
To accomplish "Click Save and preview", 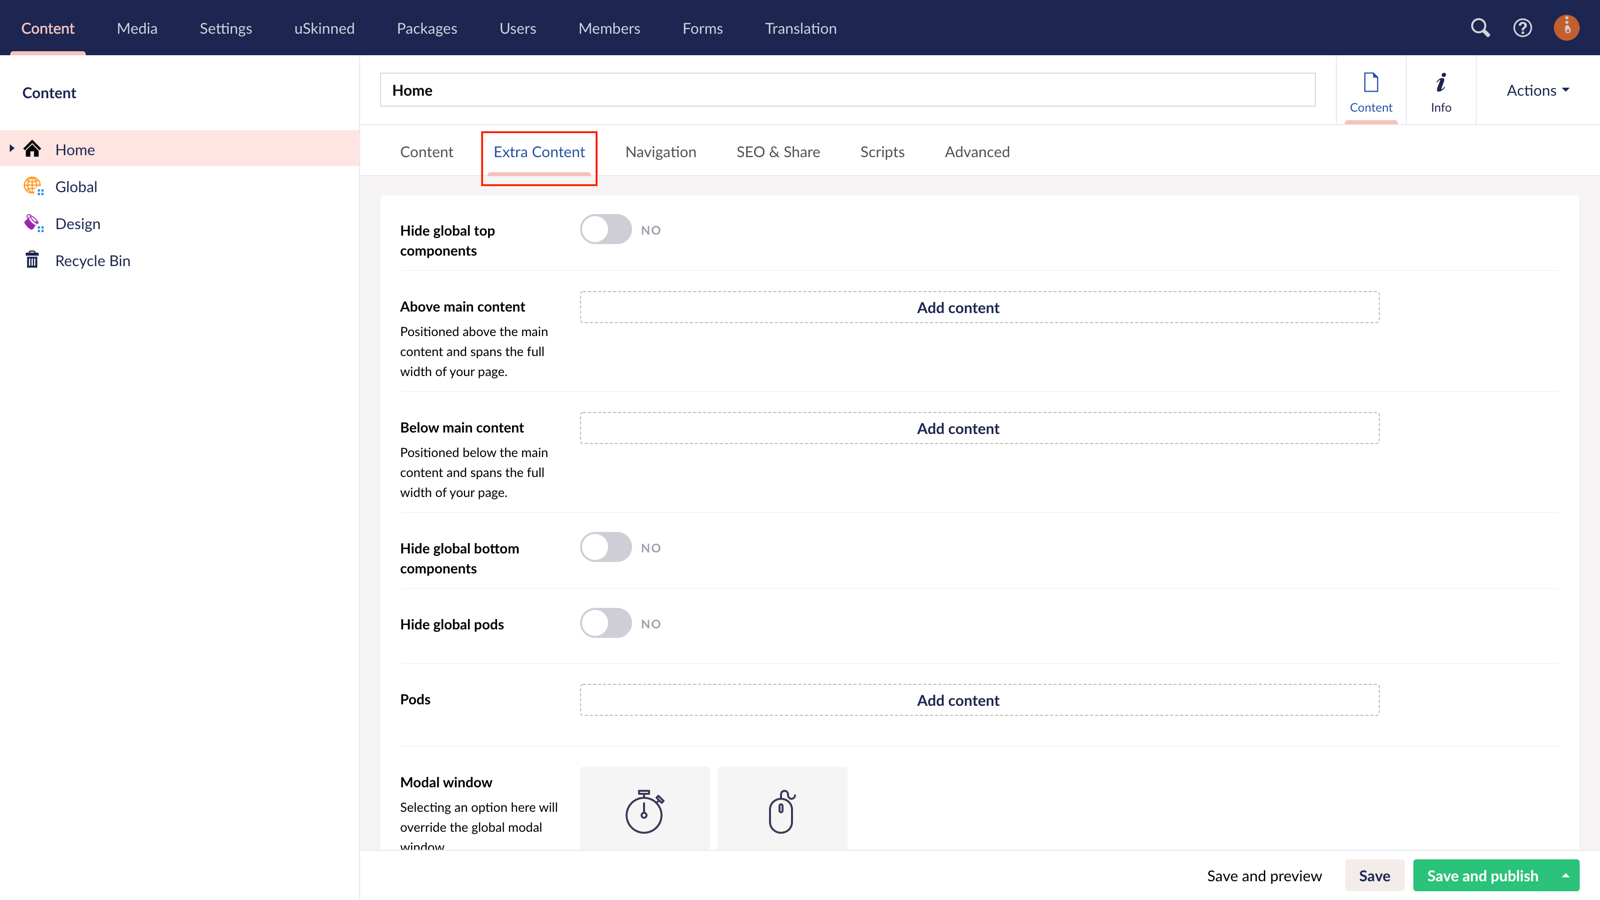I will pyautogui.click(x=1264, y=875).
